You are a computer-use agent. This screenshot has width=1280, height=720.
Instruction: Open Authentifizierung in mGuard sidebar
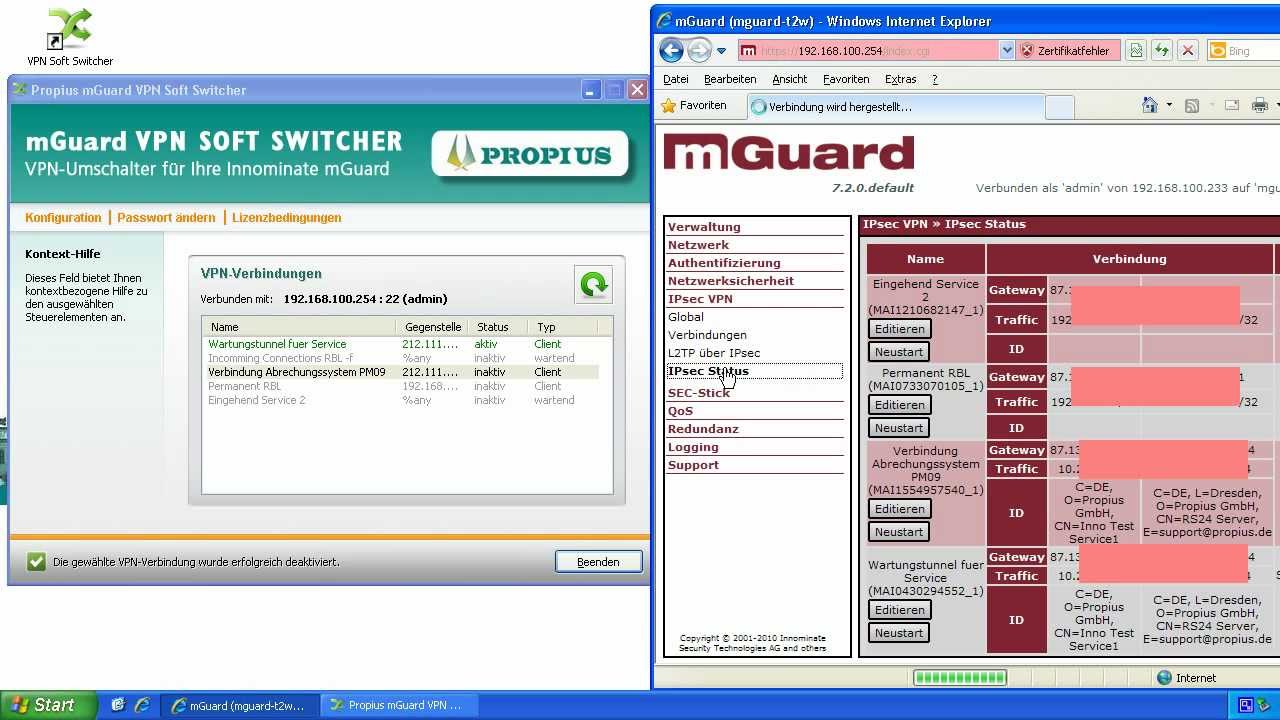(x=724, y=263)
